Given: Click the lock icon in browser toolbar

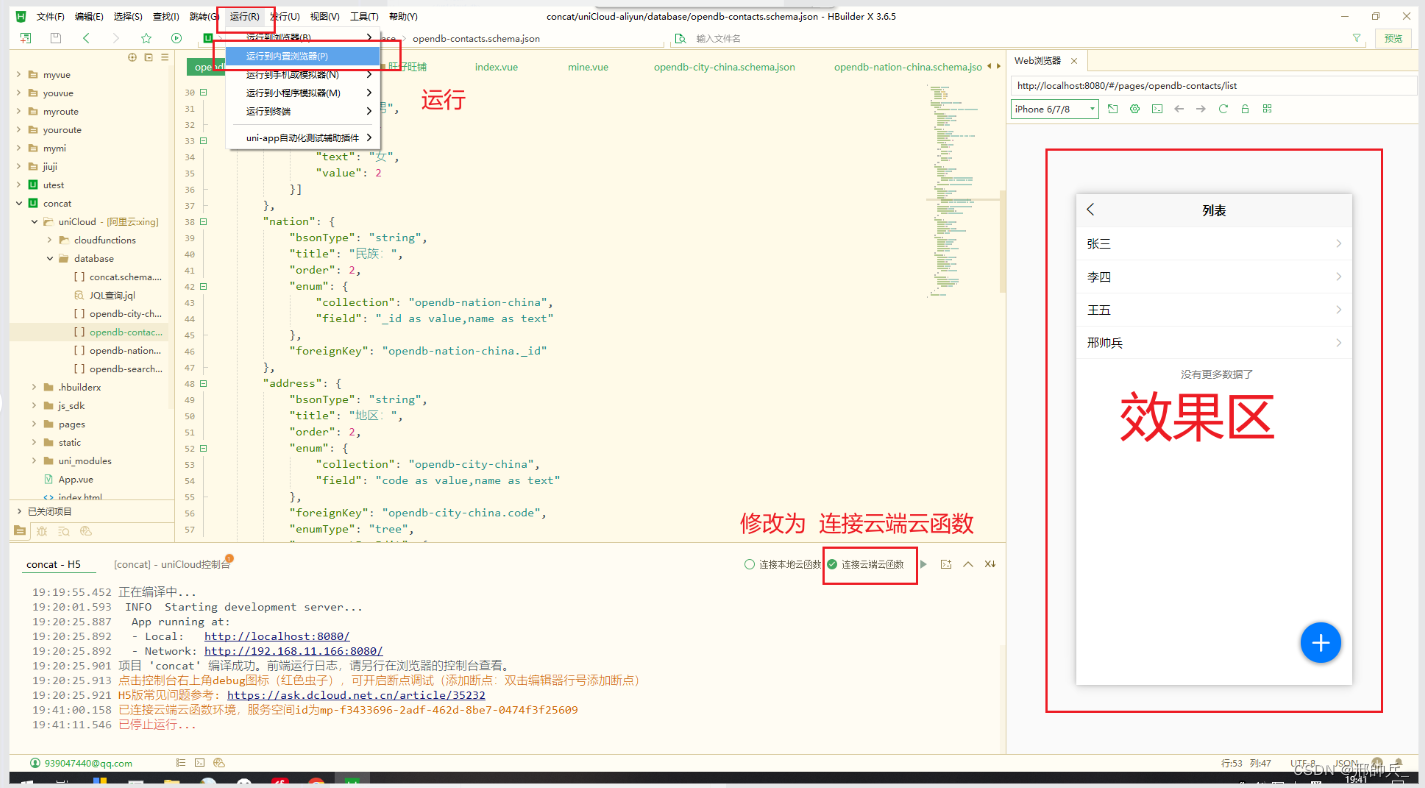Looking at the screenshot, I should (x=1245, y=108).
